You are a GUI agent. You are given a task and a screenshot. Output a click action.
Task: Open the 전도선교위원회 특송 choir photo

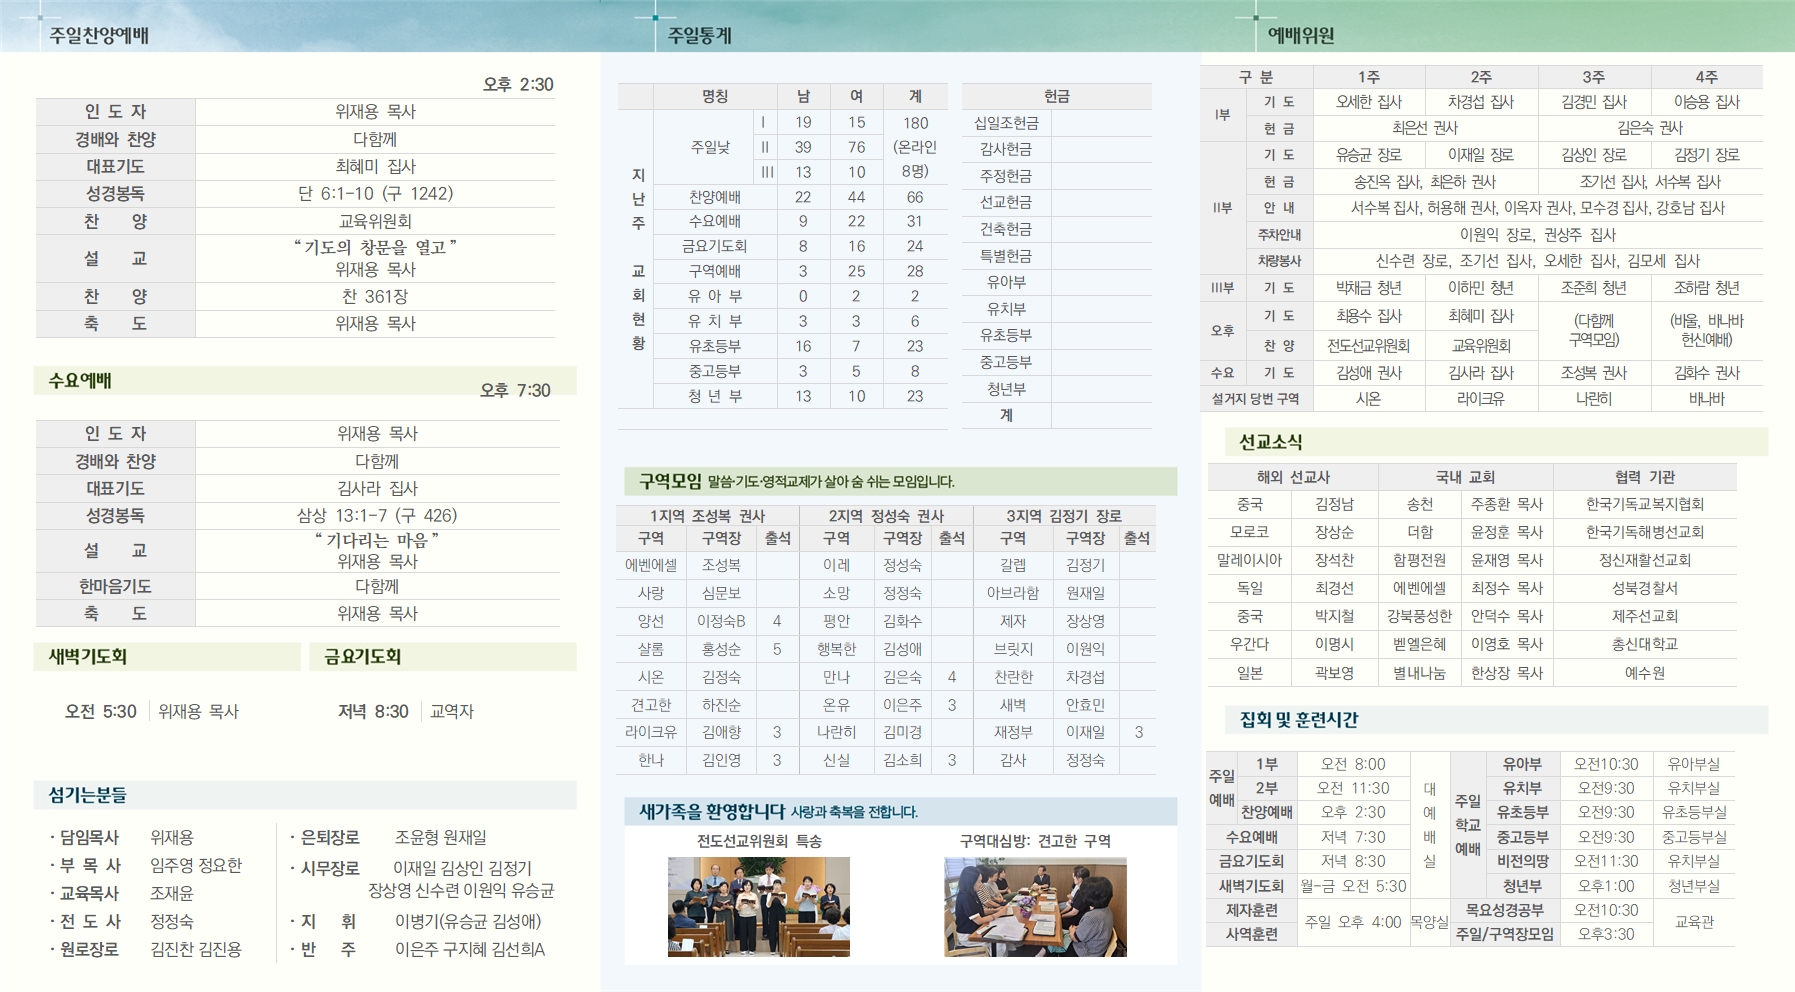pos(758,906)
